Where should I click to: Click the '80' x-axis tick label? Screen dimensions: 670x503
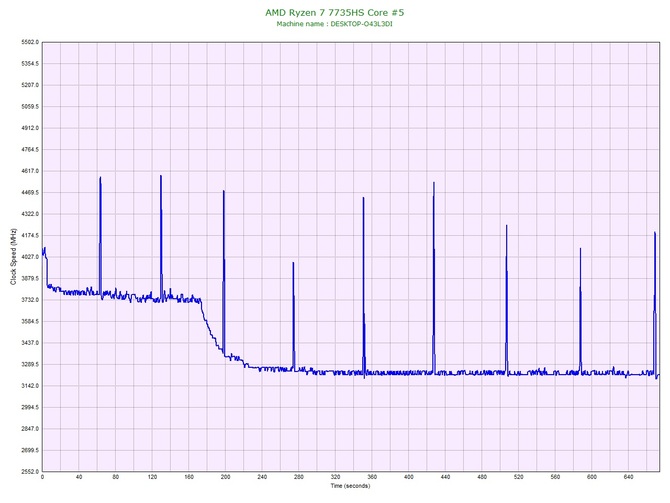pos(115,477)
